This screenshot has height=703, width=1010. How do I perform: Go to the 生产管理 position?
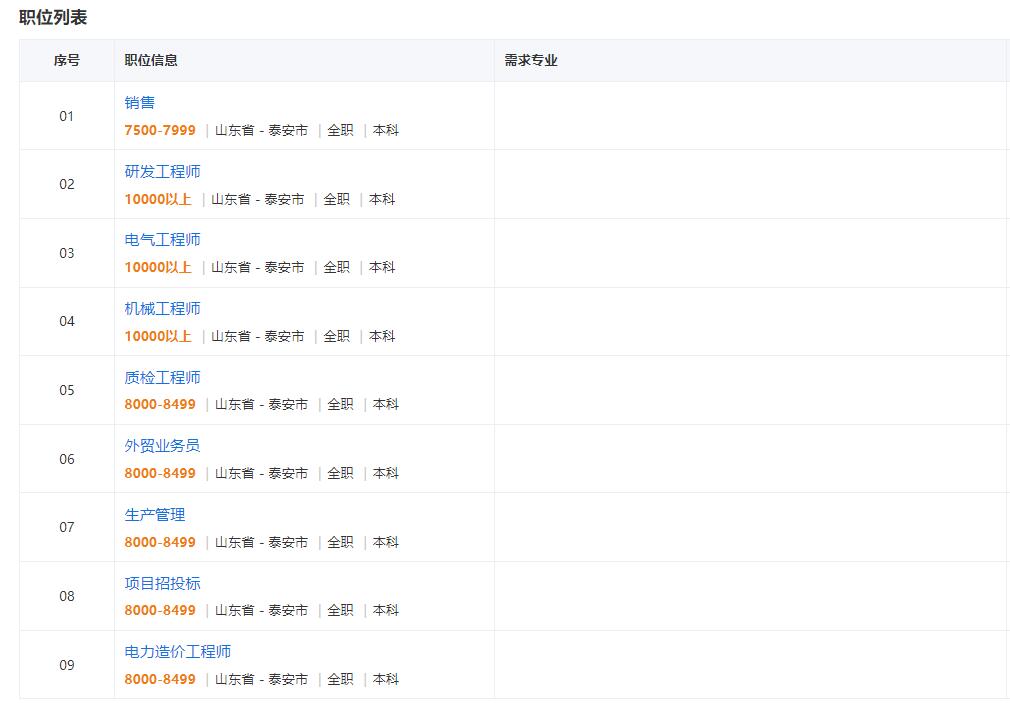pos(155,515)
